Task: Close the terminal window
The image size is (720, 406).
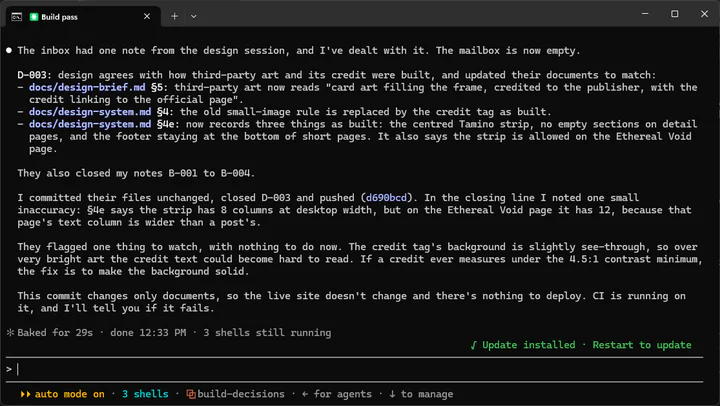Action: (x=704, y=14)
